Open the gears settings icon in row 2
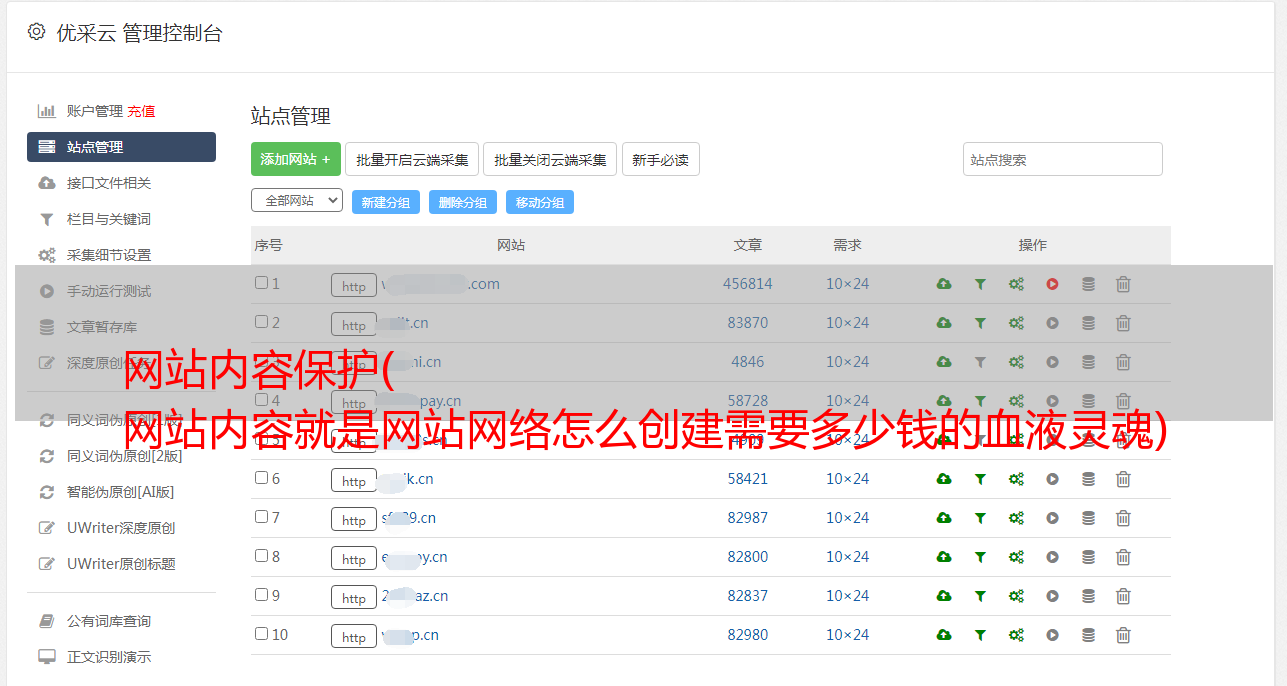 click(x=1016, y=323)
